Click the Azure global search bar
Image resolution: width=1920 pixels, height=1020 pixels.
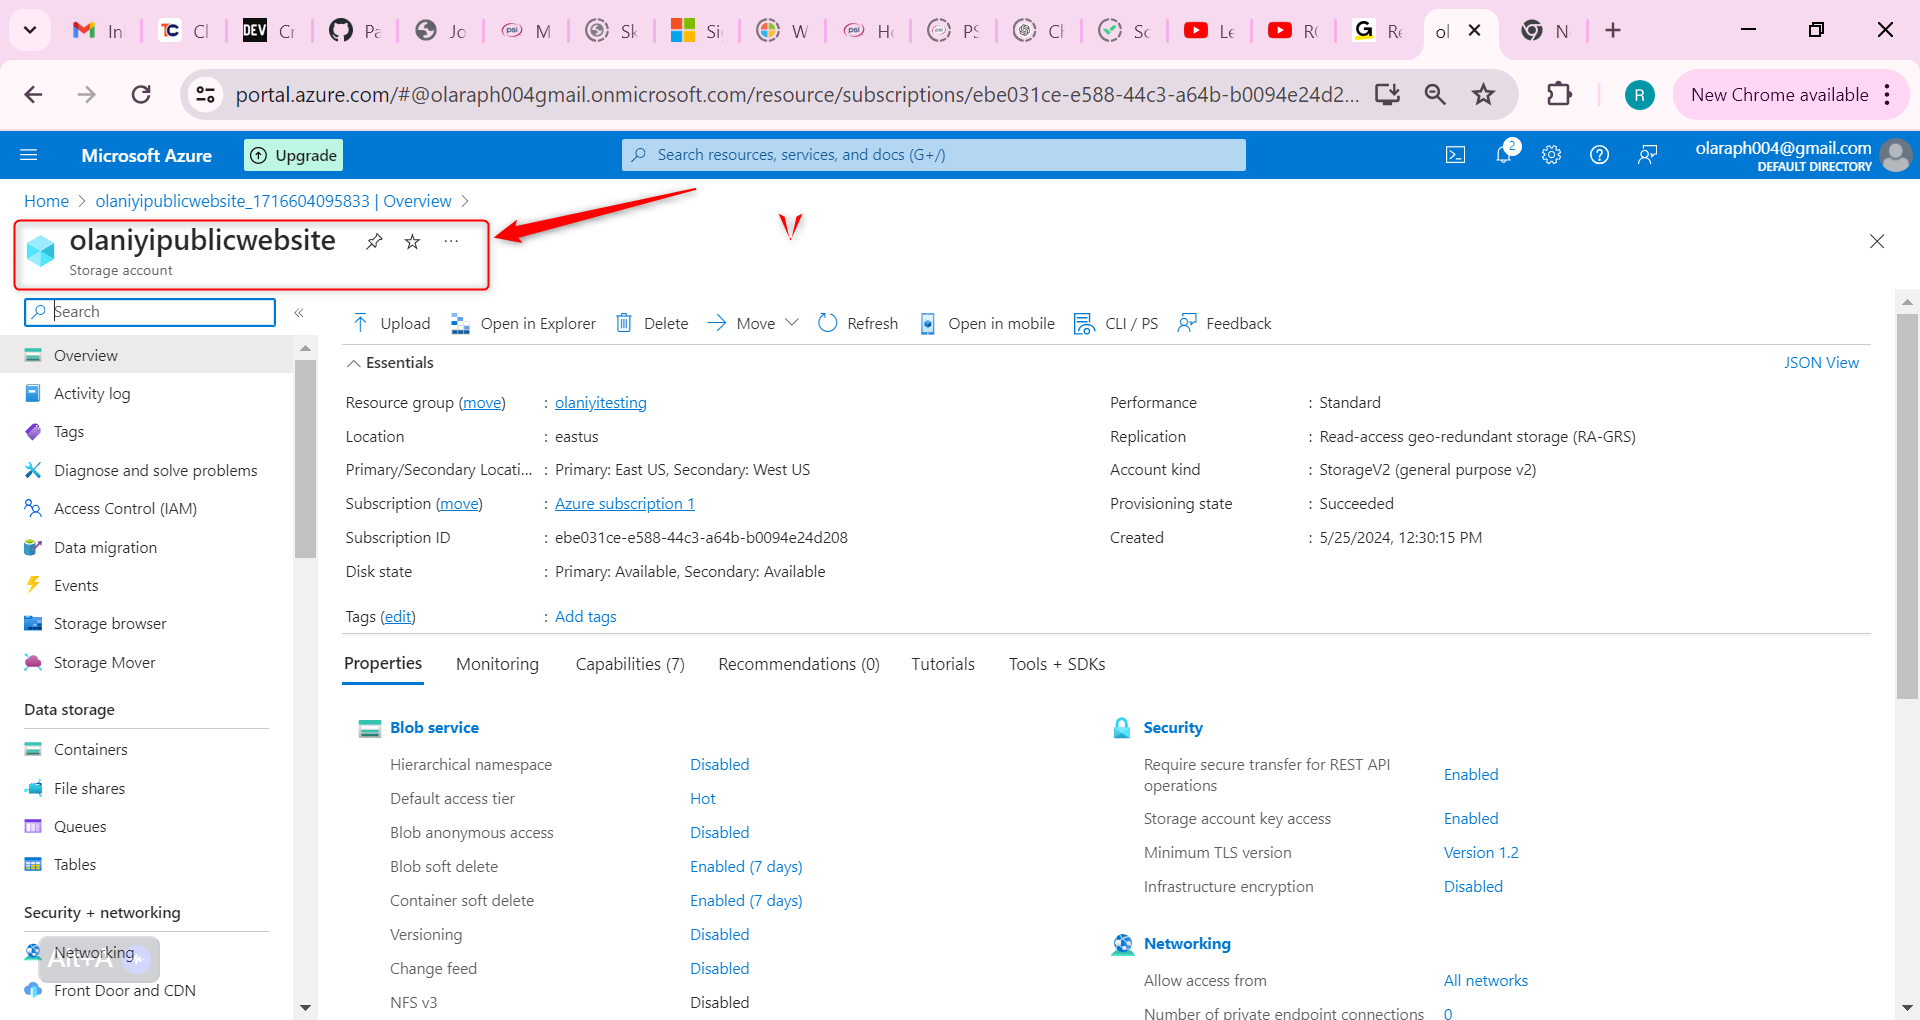(934, 155)
